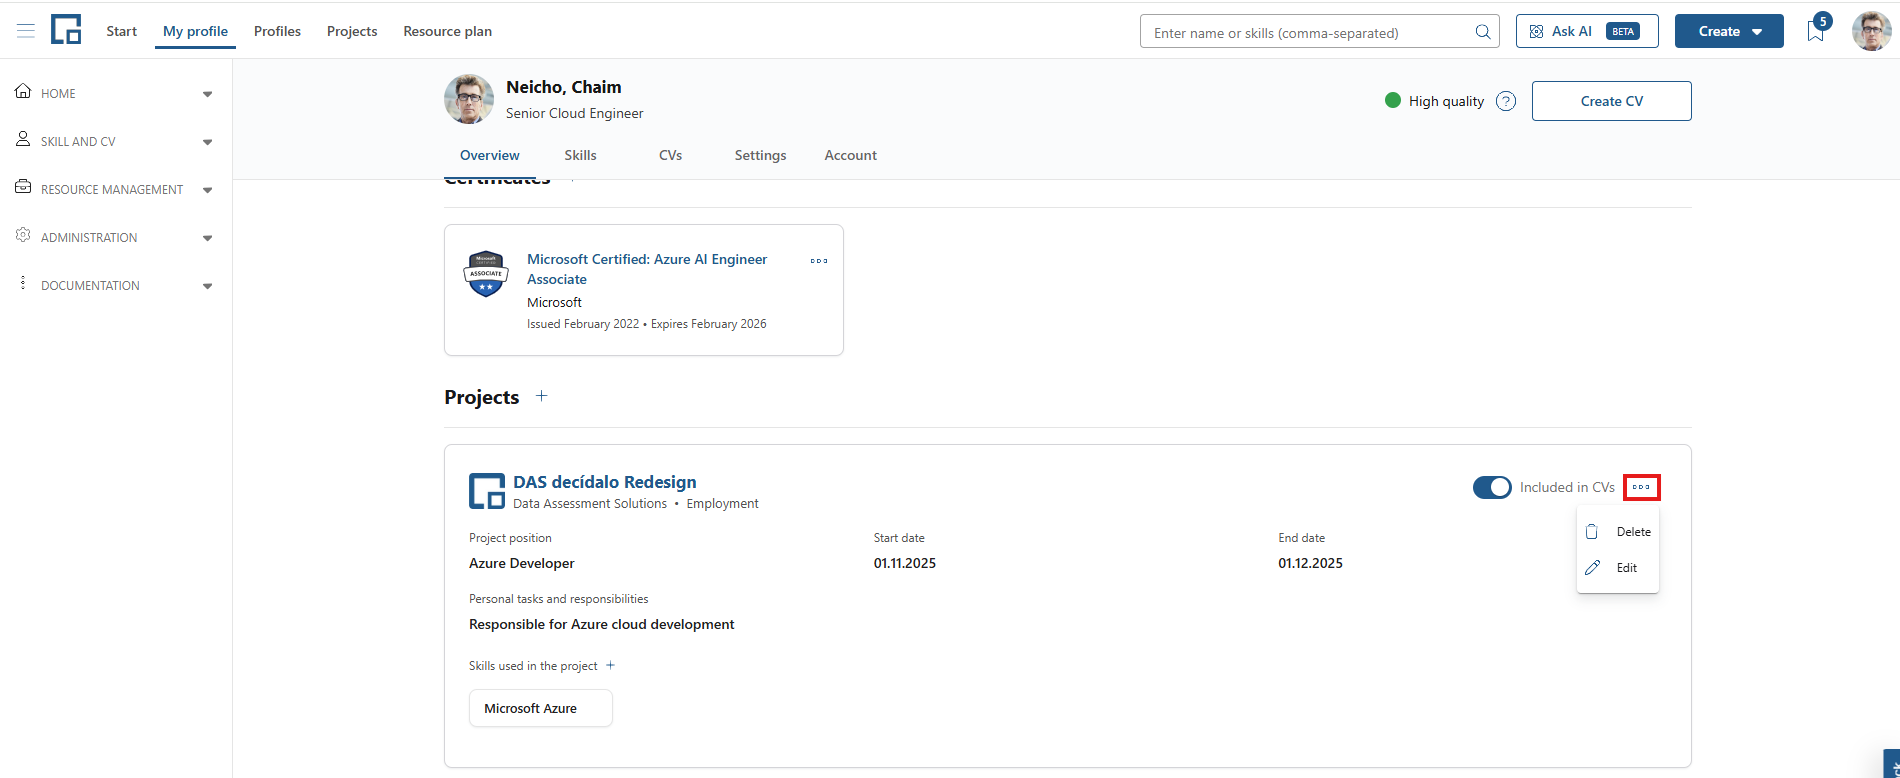The width and height of the screenshot is (1900, 778).
Task: Select Delete from the project menu
Action: (x=1618, y=532)
